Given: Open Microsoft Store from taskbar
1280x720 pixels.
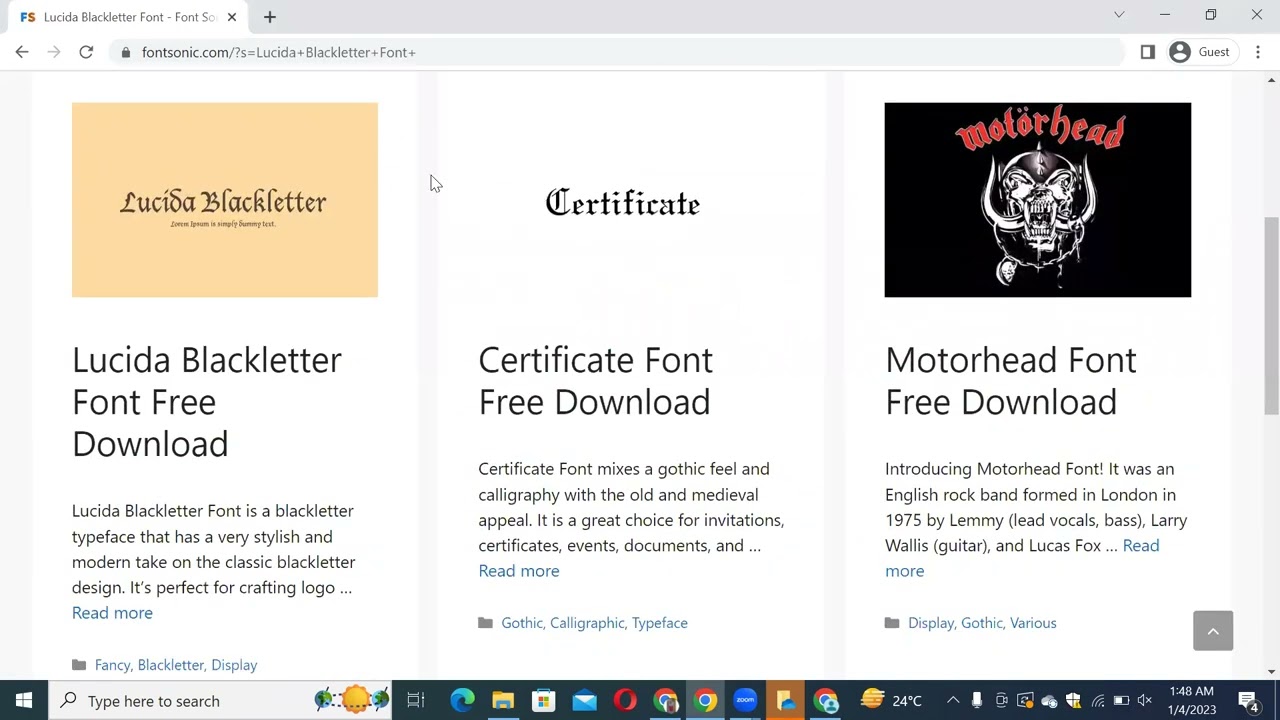Looking at the screenshot, I should [x=543, y=701].
